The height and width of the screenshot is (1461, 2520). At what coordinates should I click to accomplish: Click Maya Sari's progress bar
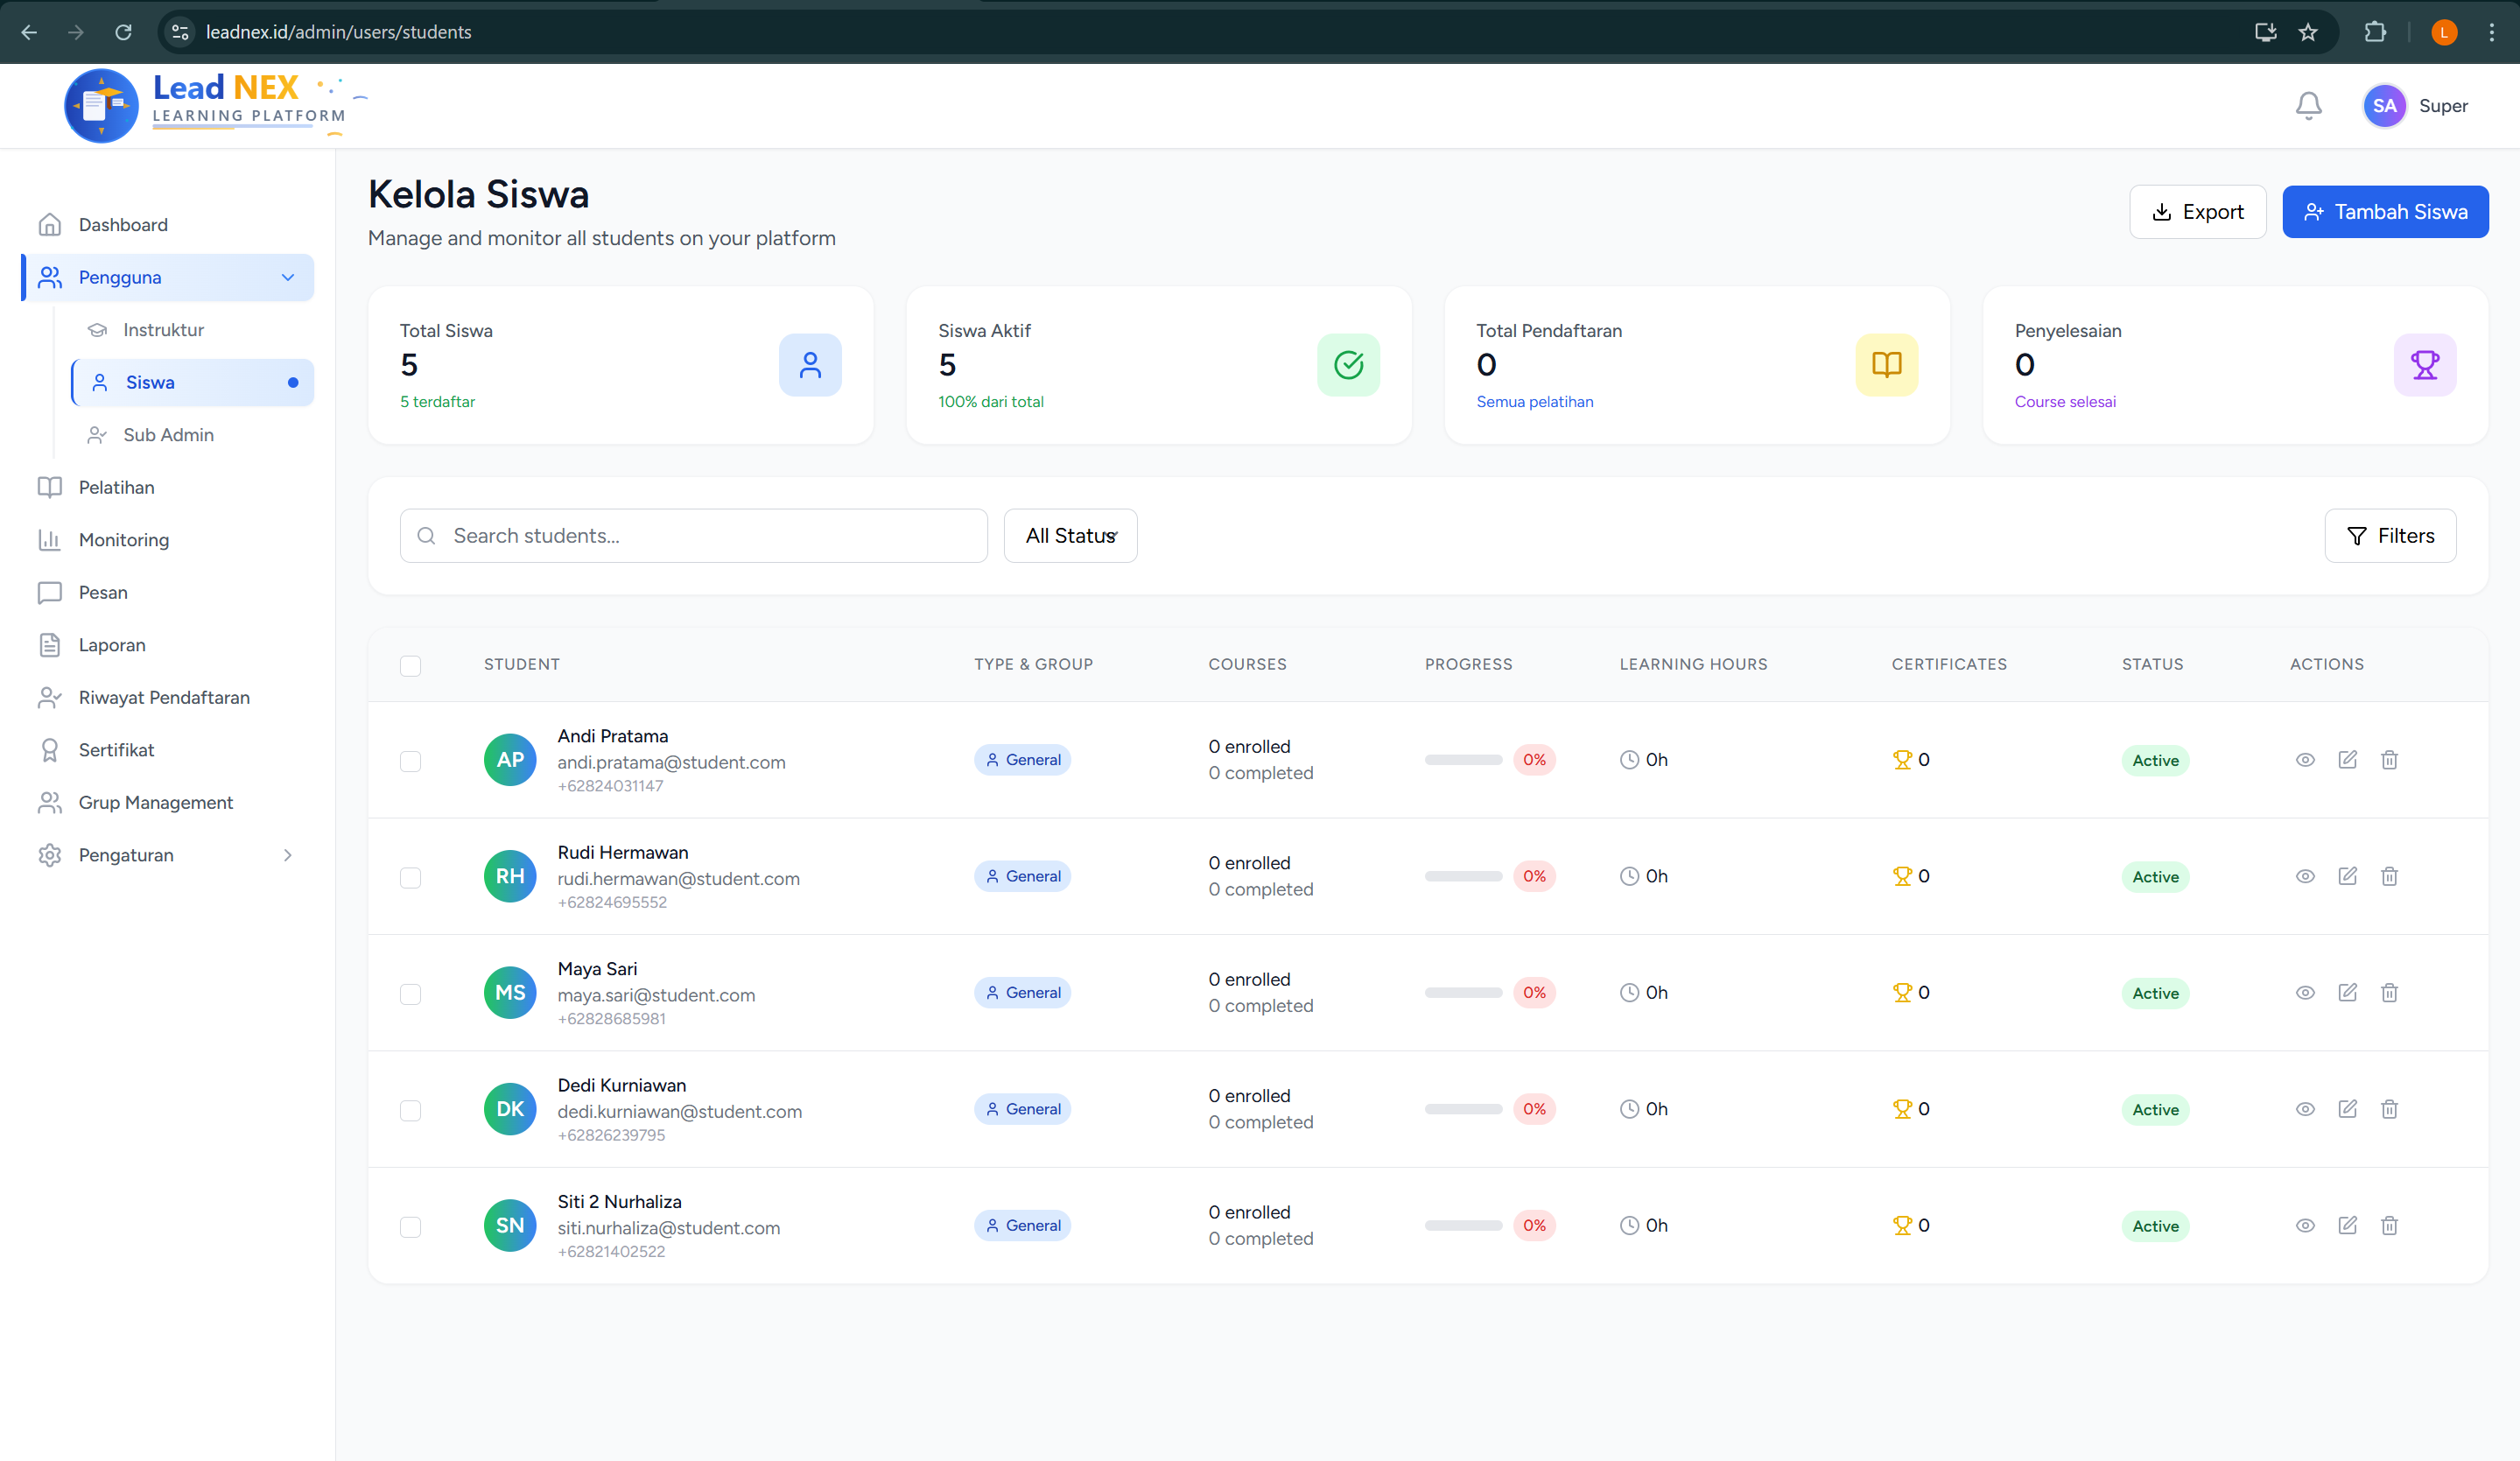[x=1463, y=993]
